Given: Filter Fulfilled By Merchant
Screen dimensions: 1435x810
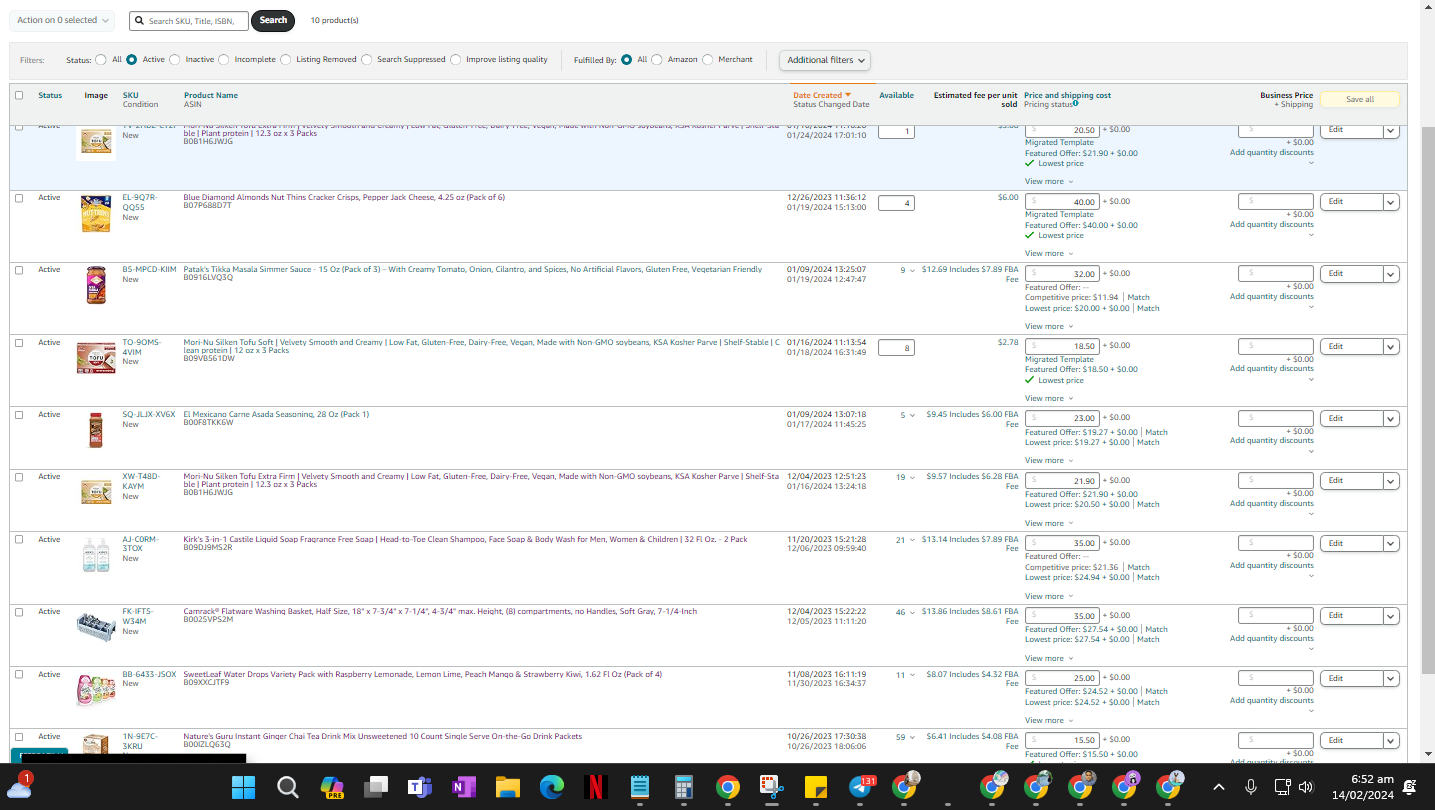Looking at the screenshot, I should [708, 60].
